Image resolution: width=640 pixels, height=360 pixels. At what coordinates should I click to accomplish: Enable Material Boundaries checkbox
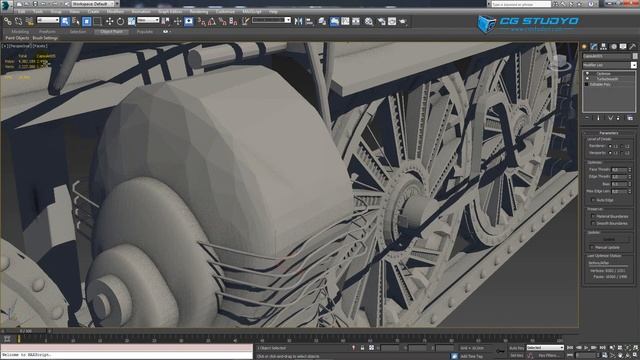pos(593,216)
